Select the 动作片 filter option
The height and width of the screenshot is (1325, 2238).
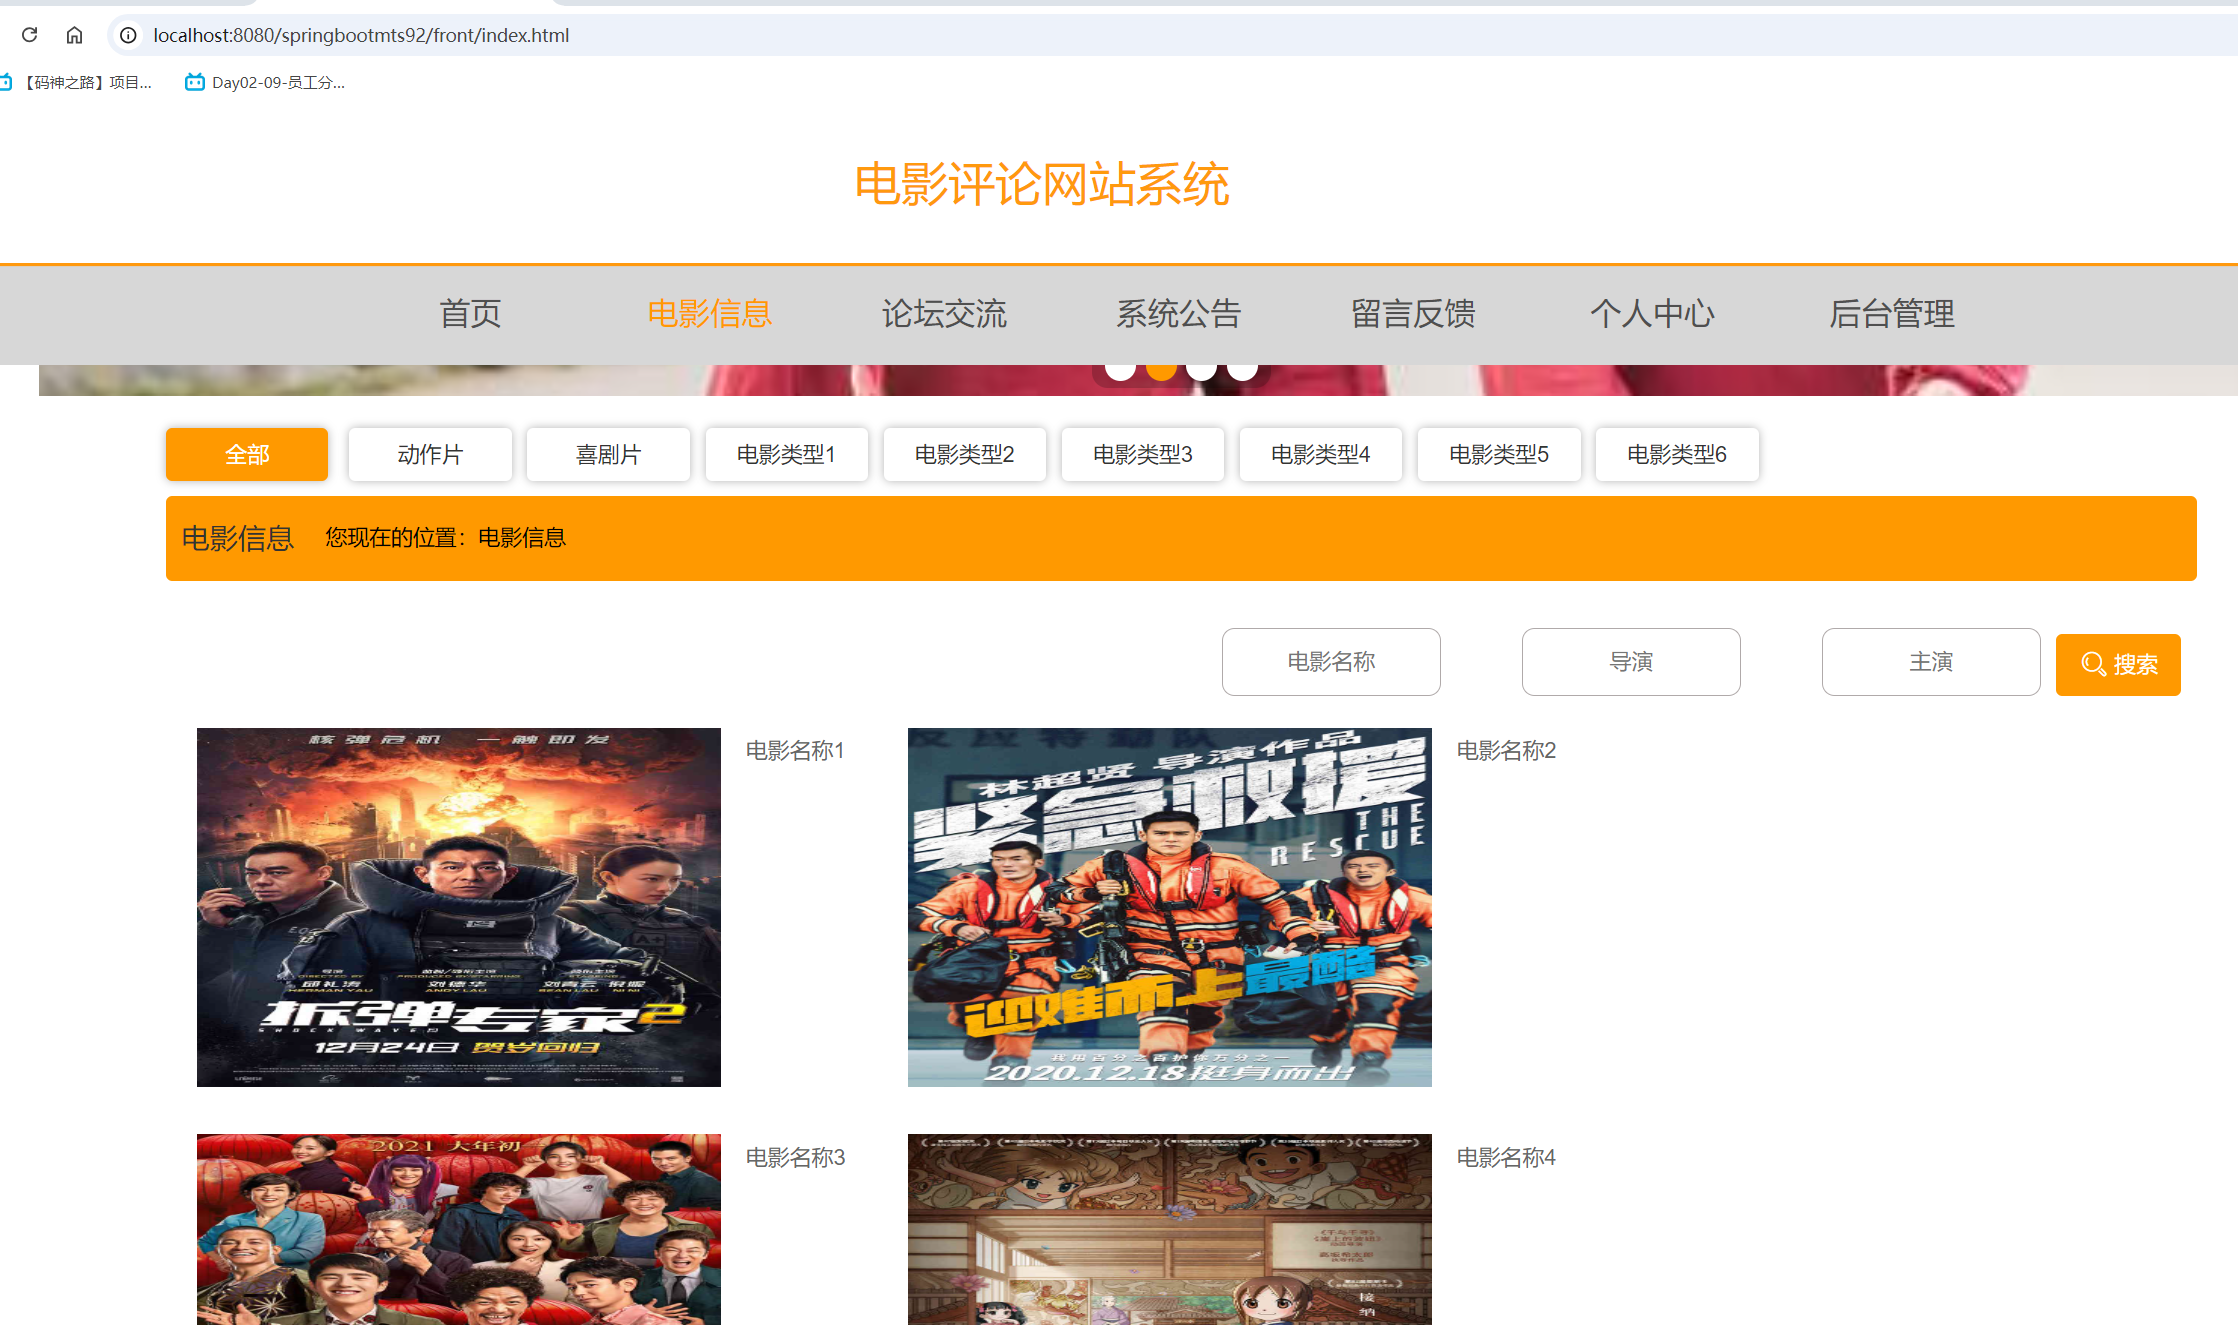(x=430, y=454)
